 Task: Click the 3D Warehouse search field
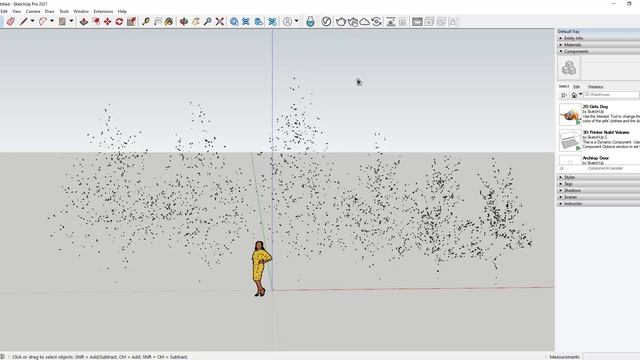coord(611,95)
